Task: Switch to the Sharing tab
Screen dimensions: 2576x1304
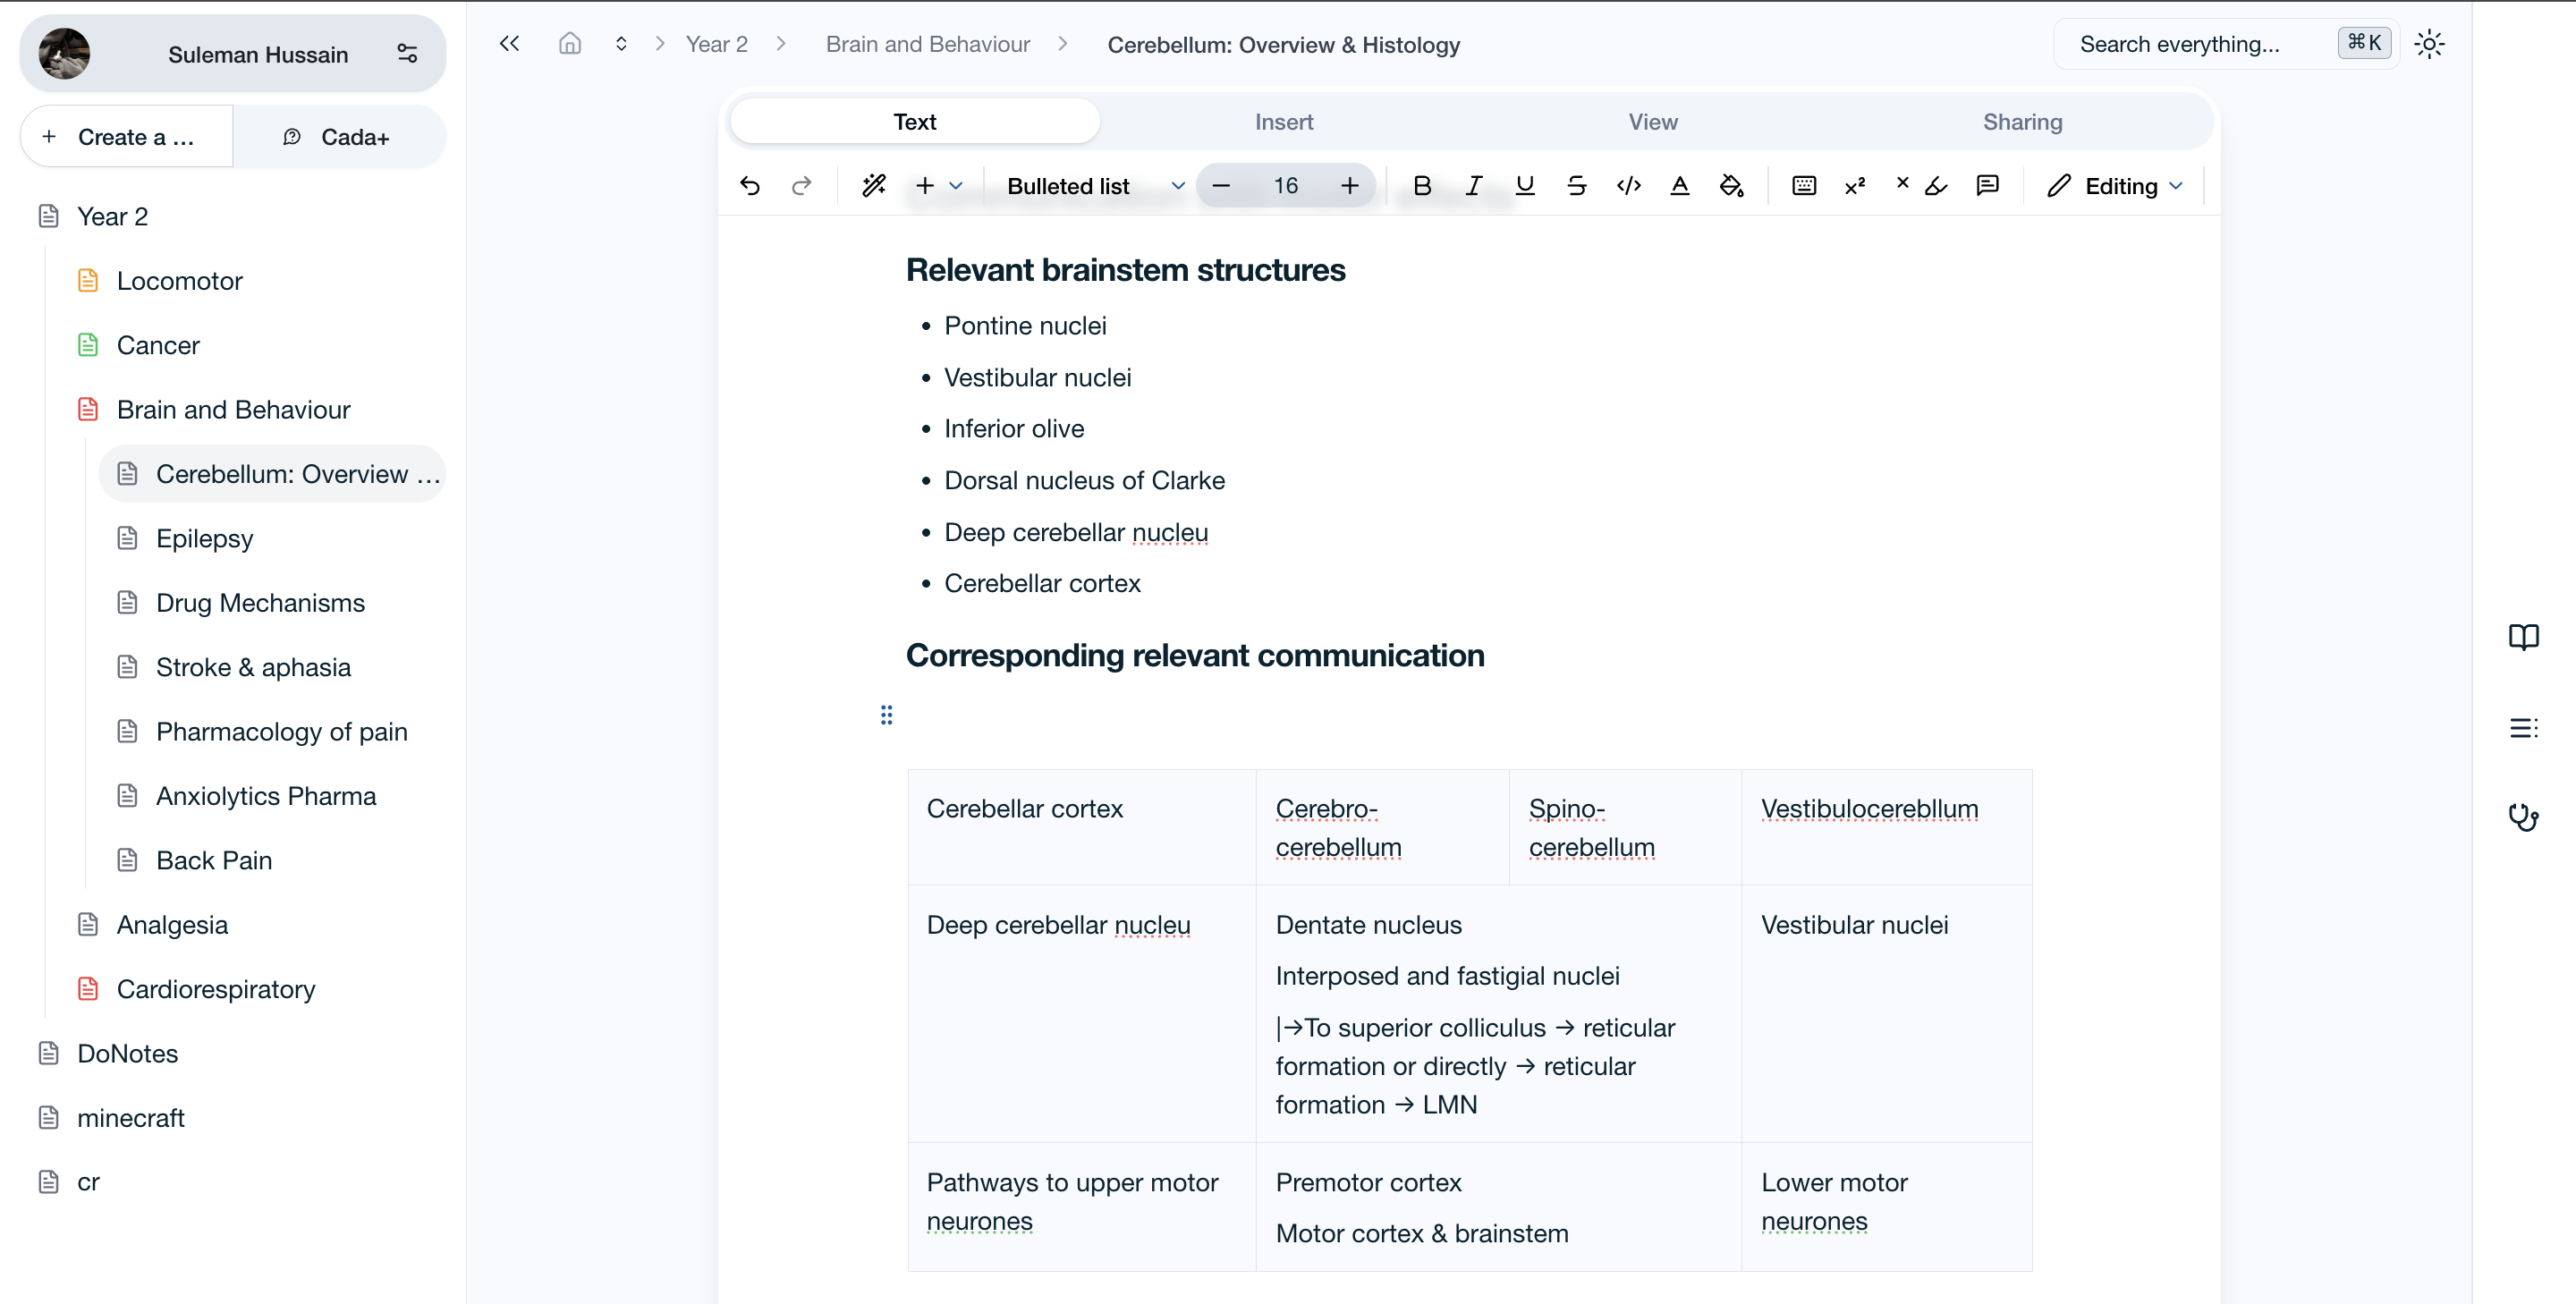Action: [2022, 122]
